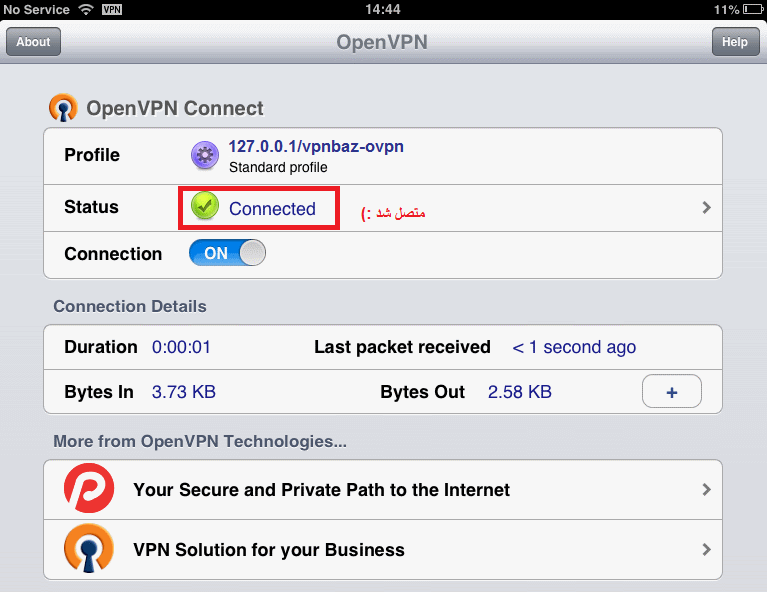Click the battery icon in status bar
Screen dimensions: 767x592
pyautogui.click(x=753, y=9)
